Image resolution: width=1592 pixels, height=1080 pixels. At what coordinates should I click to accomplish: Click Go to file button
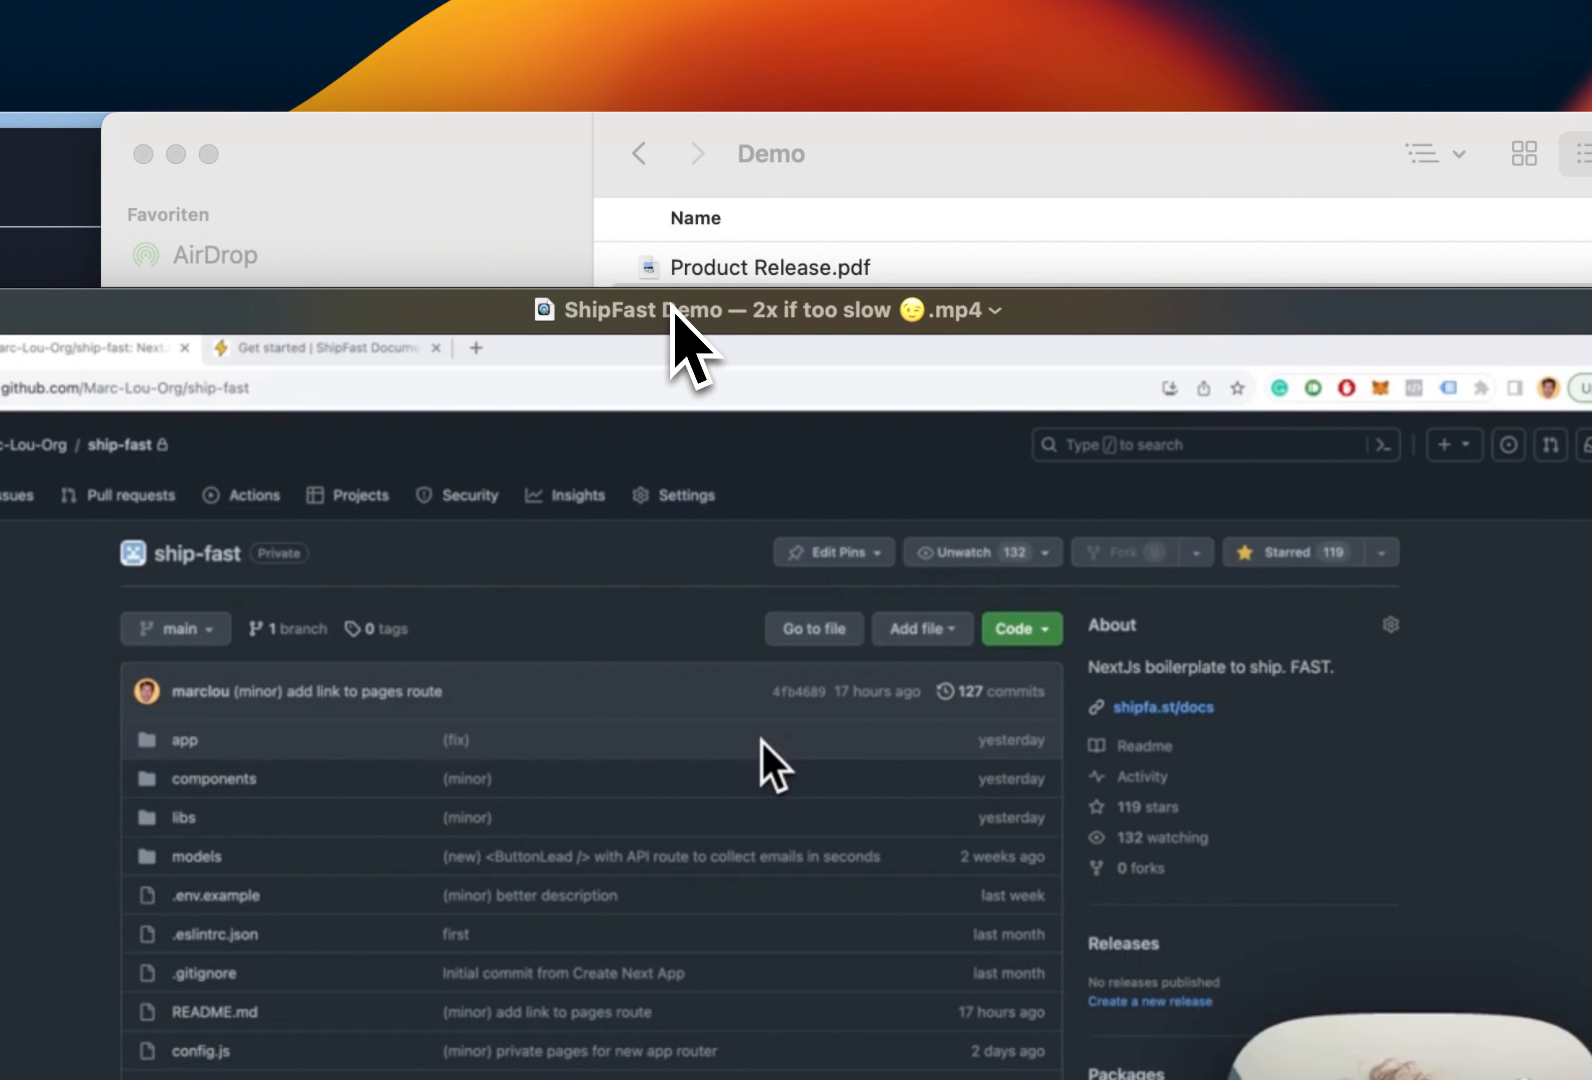click(814, 629)
